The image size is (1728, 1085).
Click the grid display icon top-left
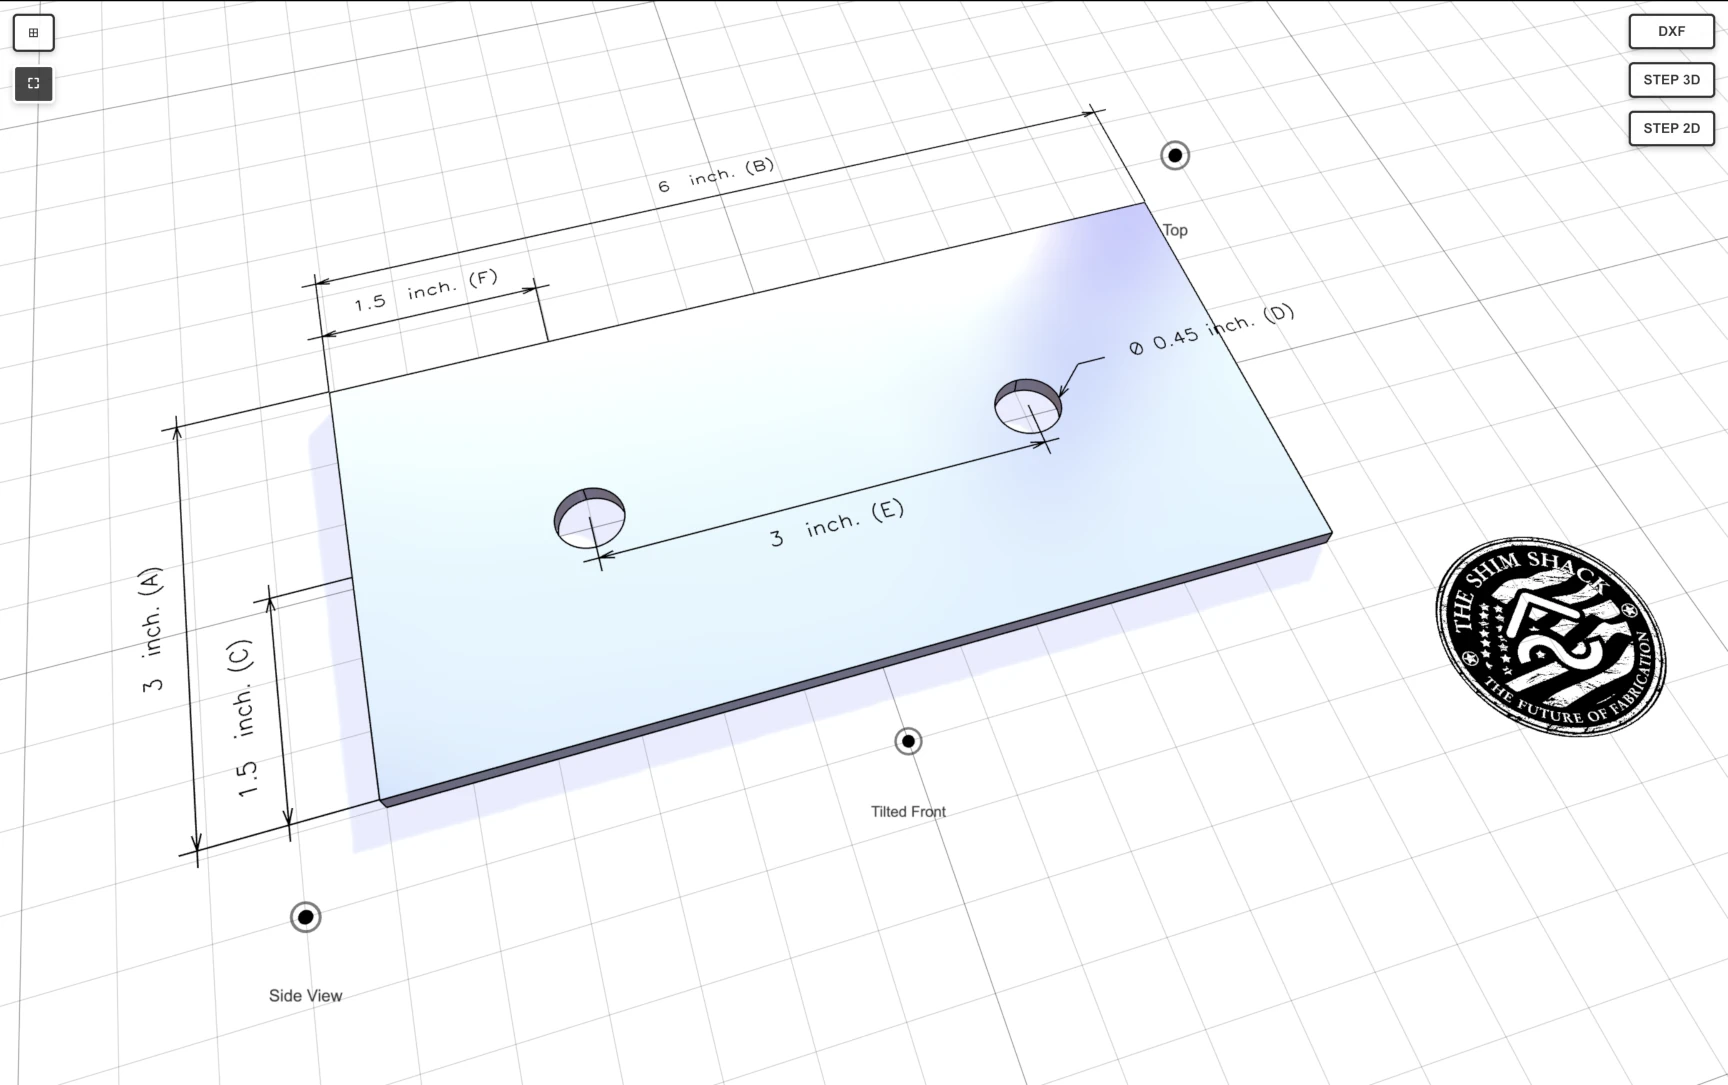33,32
